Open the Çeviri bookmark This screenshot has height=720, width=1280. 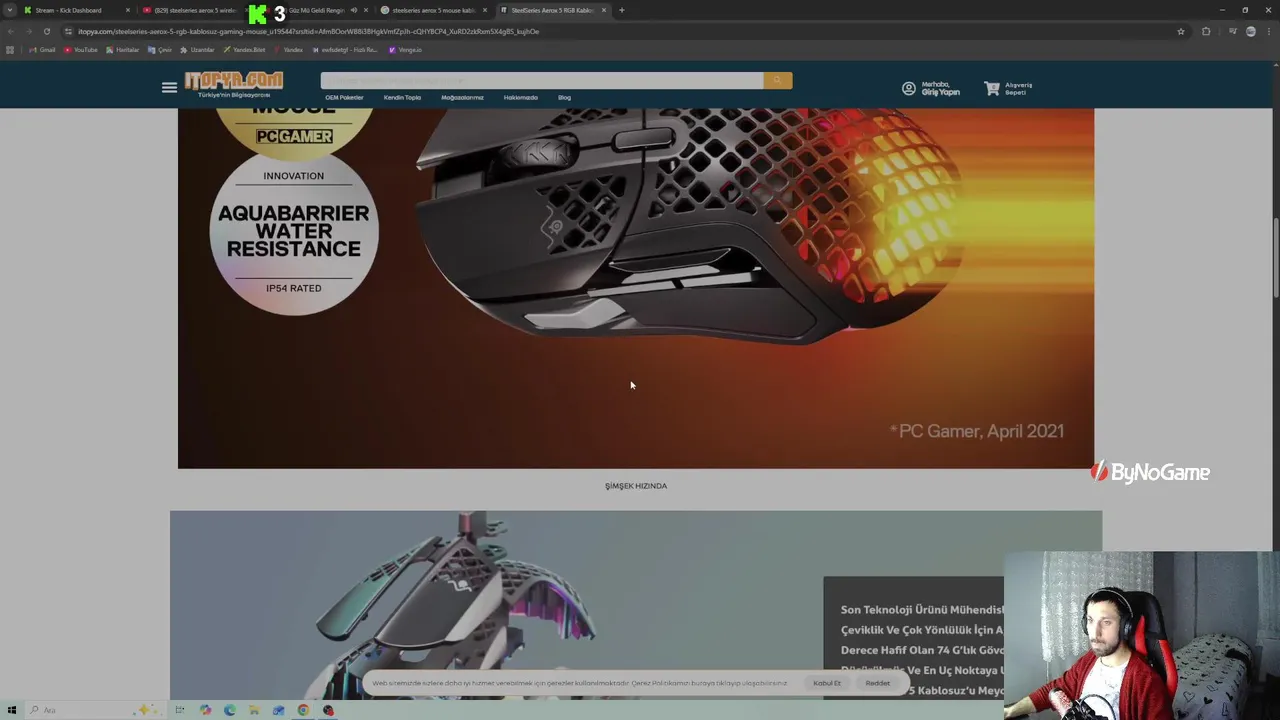tap(160, 49)
